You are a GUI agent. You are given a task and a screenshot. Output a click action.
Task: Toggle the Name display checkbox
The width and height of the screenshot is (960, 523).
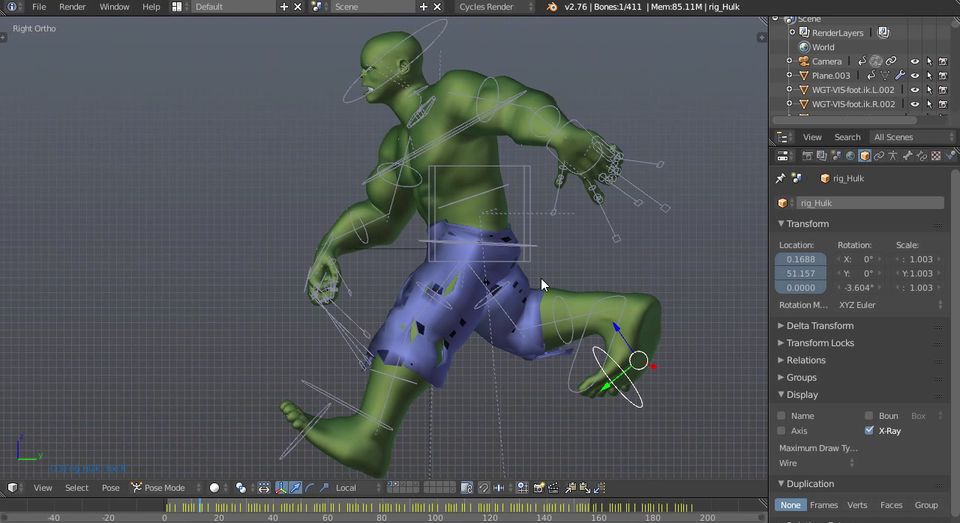point(781,415)
